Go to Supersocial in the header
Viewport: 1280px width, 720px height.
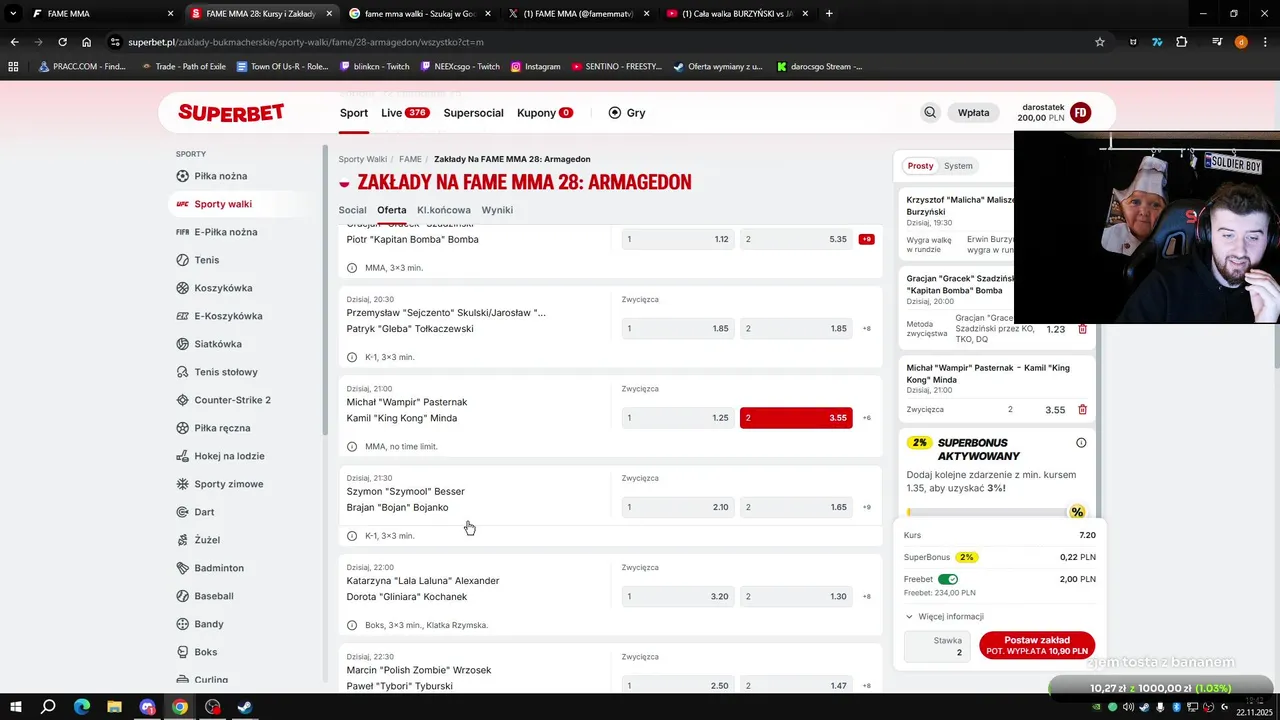(x=473, y=113)
